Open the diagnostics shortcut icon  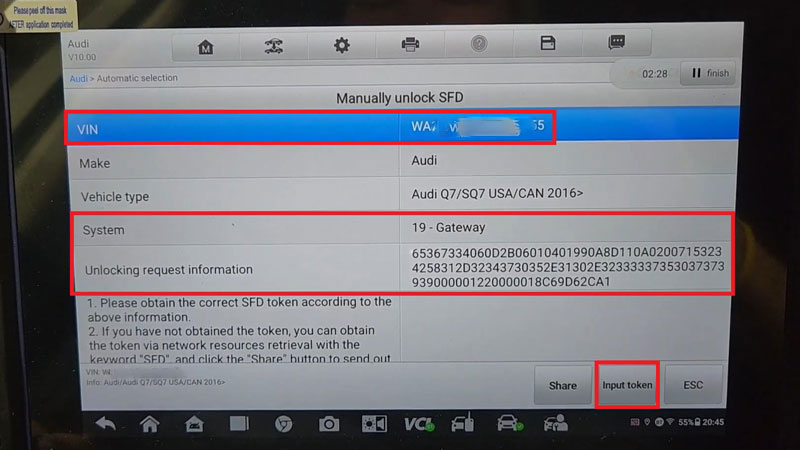[463, 423]
